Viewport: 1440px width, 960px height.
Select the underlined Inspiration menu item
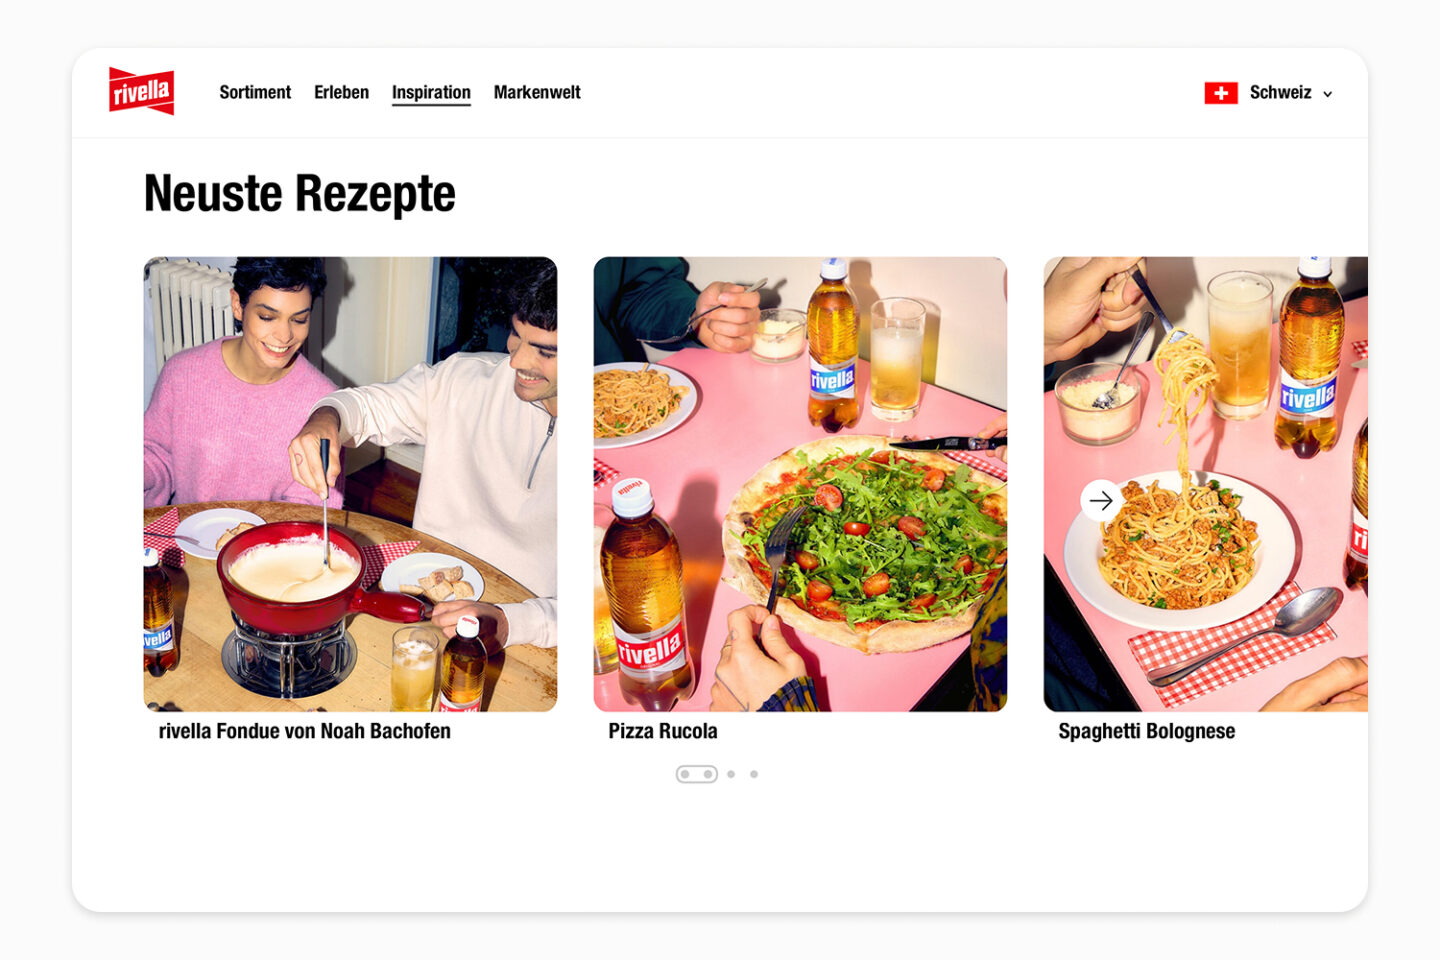pyautogui.click(x=431, y=93)
